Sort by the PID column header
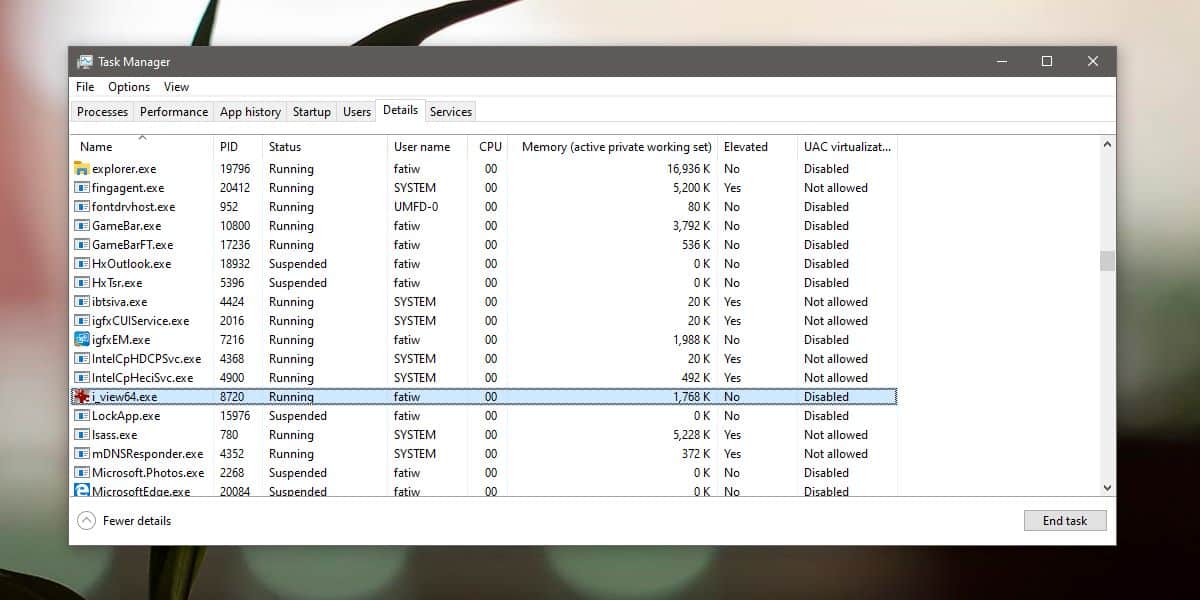The image size is (1200, 600). pos(237,147)
